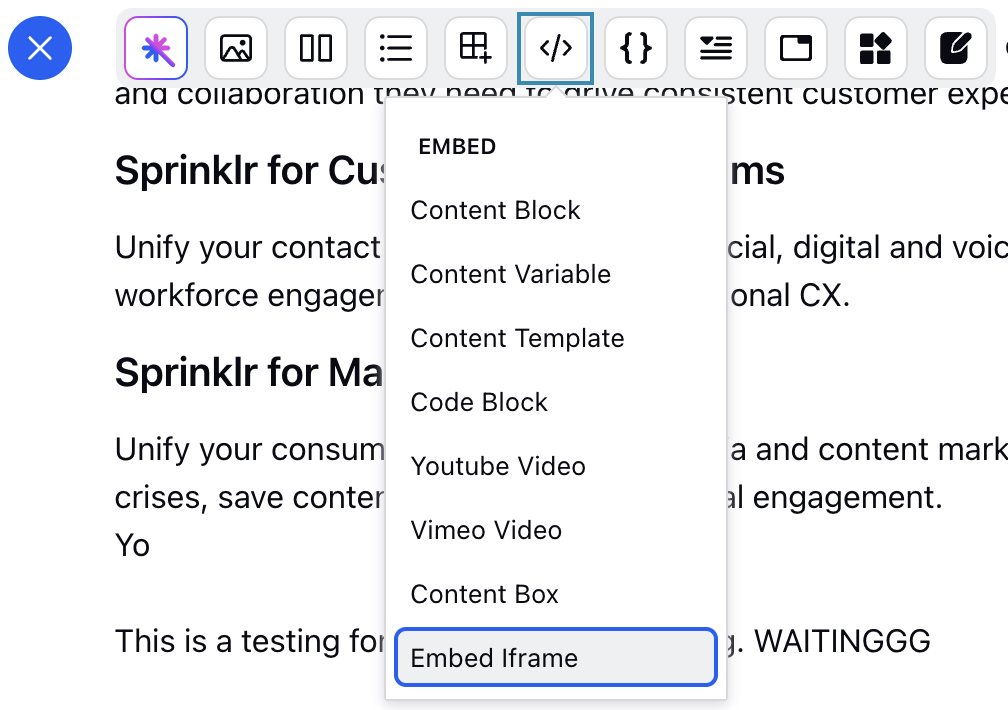Viewport: 1008px width, 710px height.
Task: Open the widgets shapes icon in the toolbar
Action: click(x=876, y=48)
